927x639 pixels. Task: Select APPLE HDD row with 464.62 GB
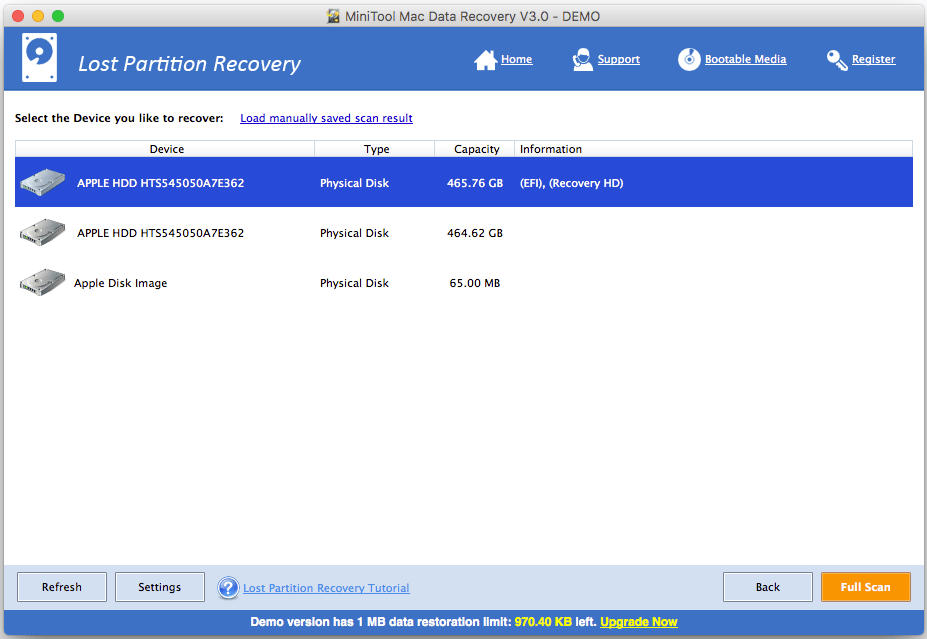[x=464, y=232]
